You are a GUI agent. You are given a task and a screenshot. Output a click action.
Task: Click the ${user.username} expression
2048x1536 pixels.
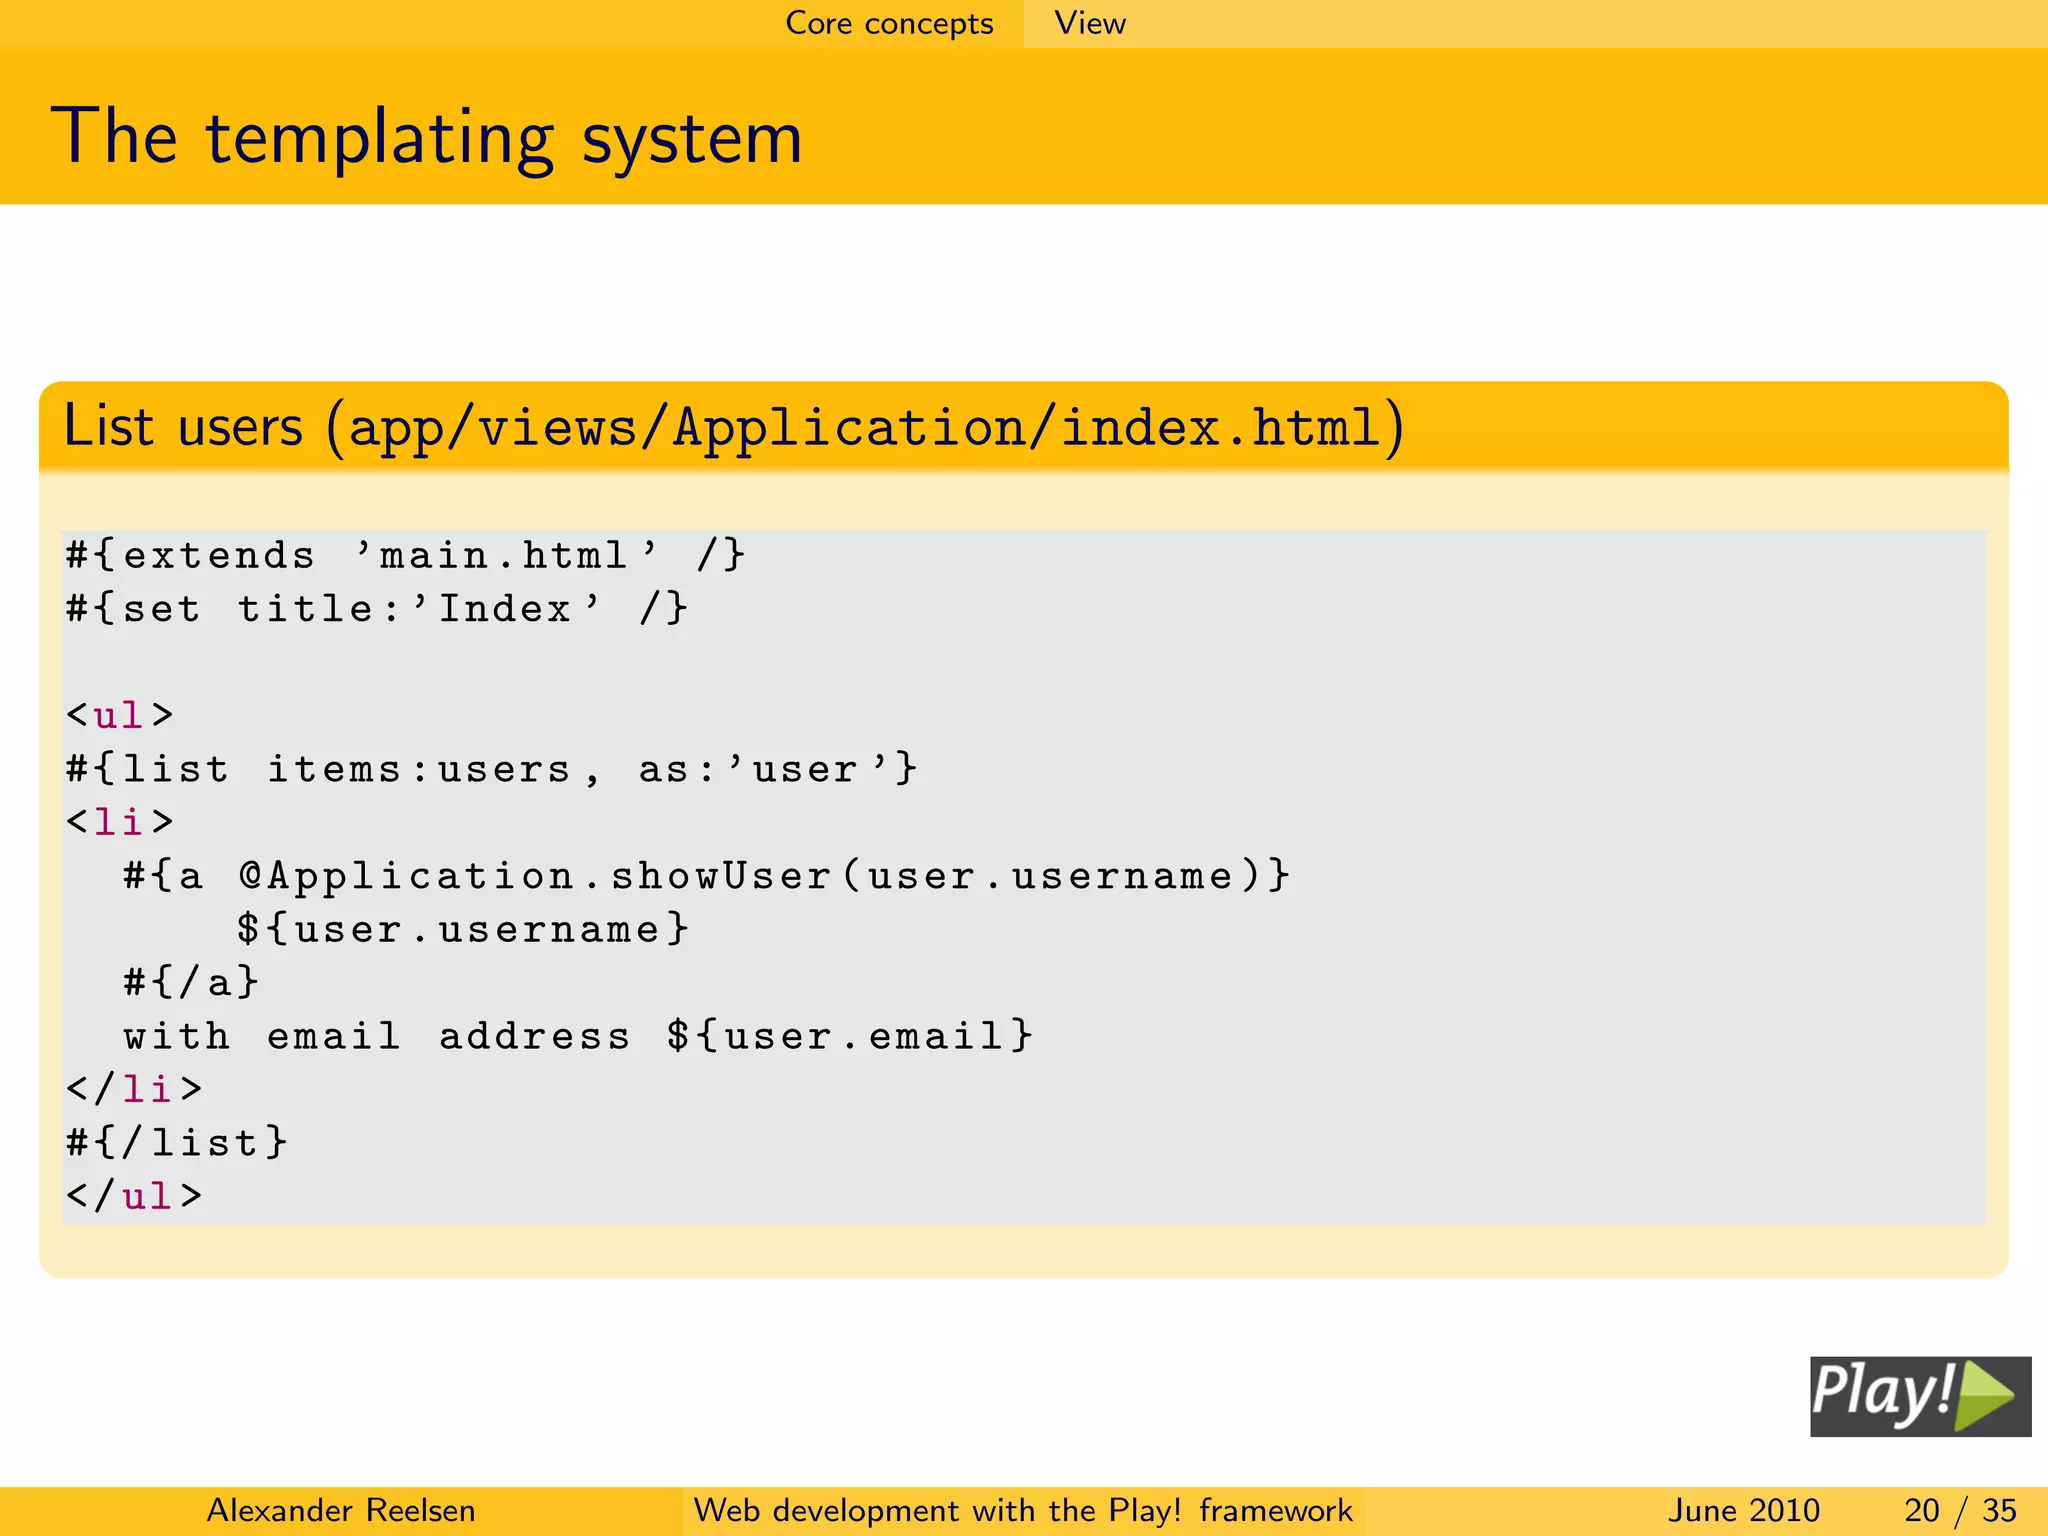tap(462, 929)
